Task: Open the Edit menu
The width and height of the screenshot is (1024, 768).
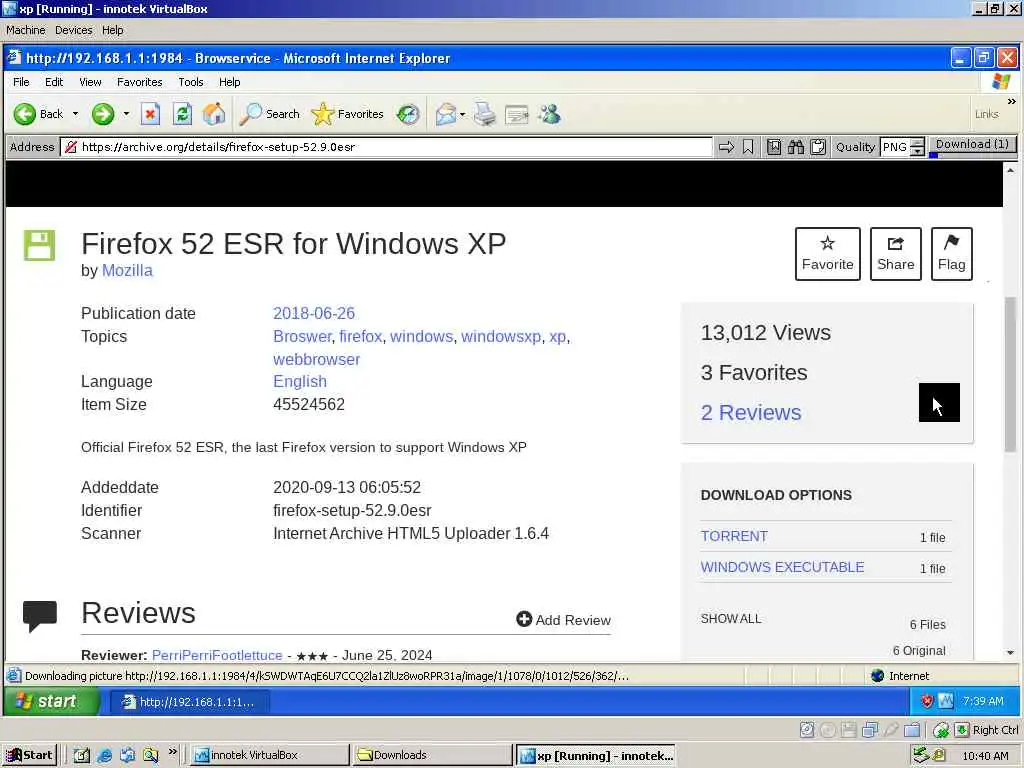Action: pyautogui.click(x=54, y=82)
